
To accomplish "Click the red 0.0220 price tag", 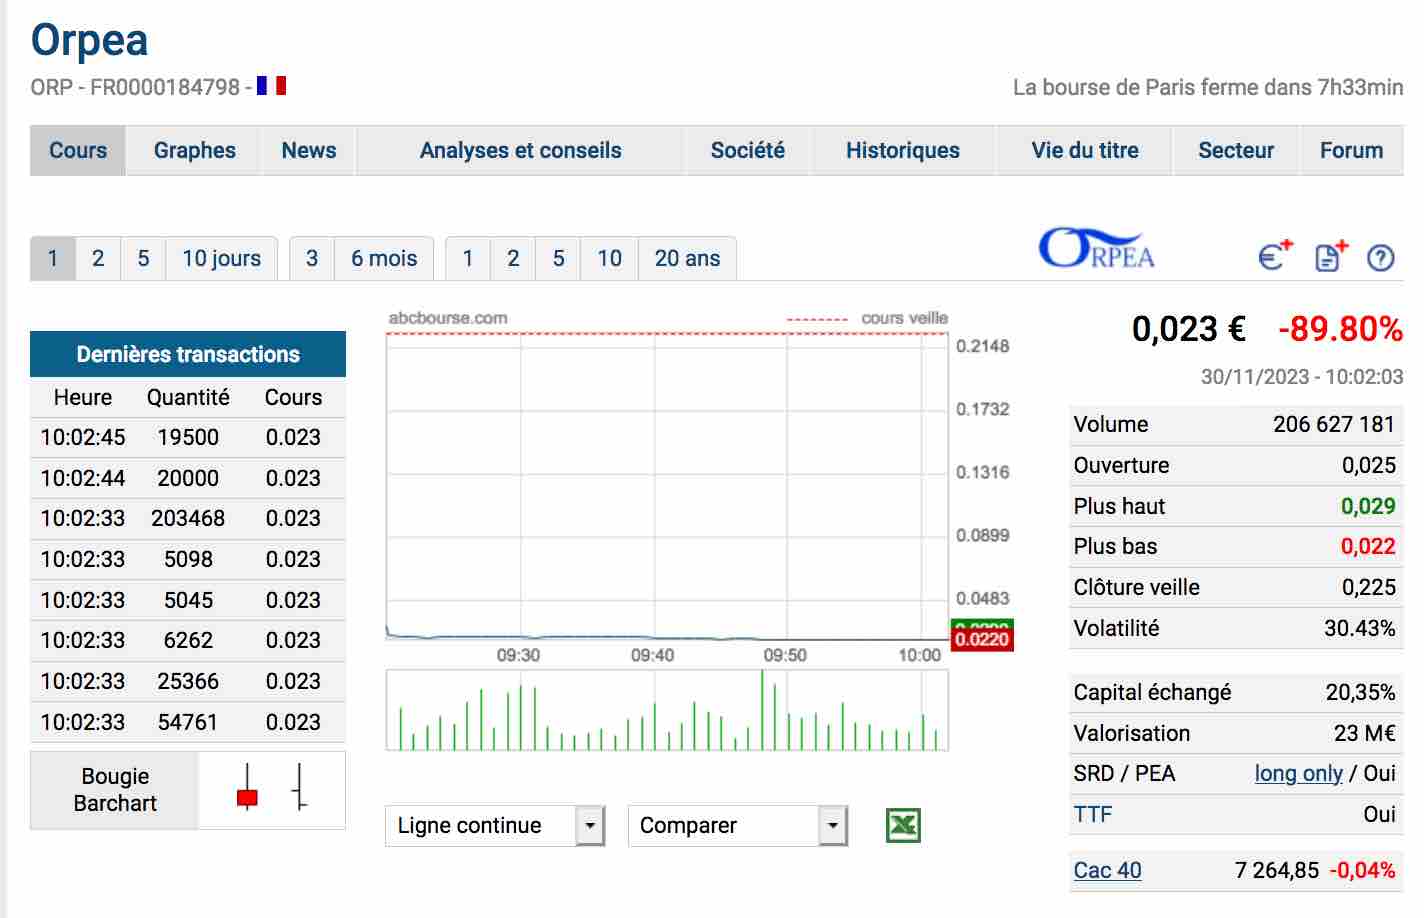I will click(x=982, y=639).
